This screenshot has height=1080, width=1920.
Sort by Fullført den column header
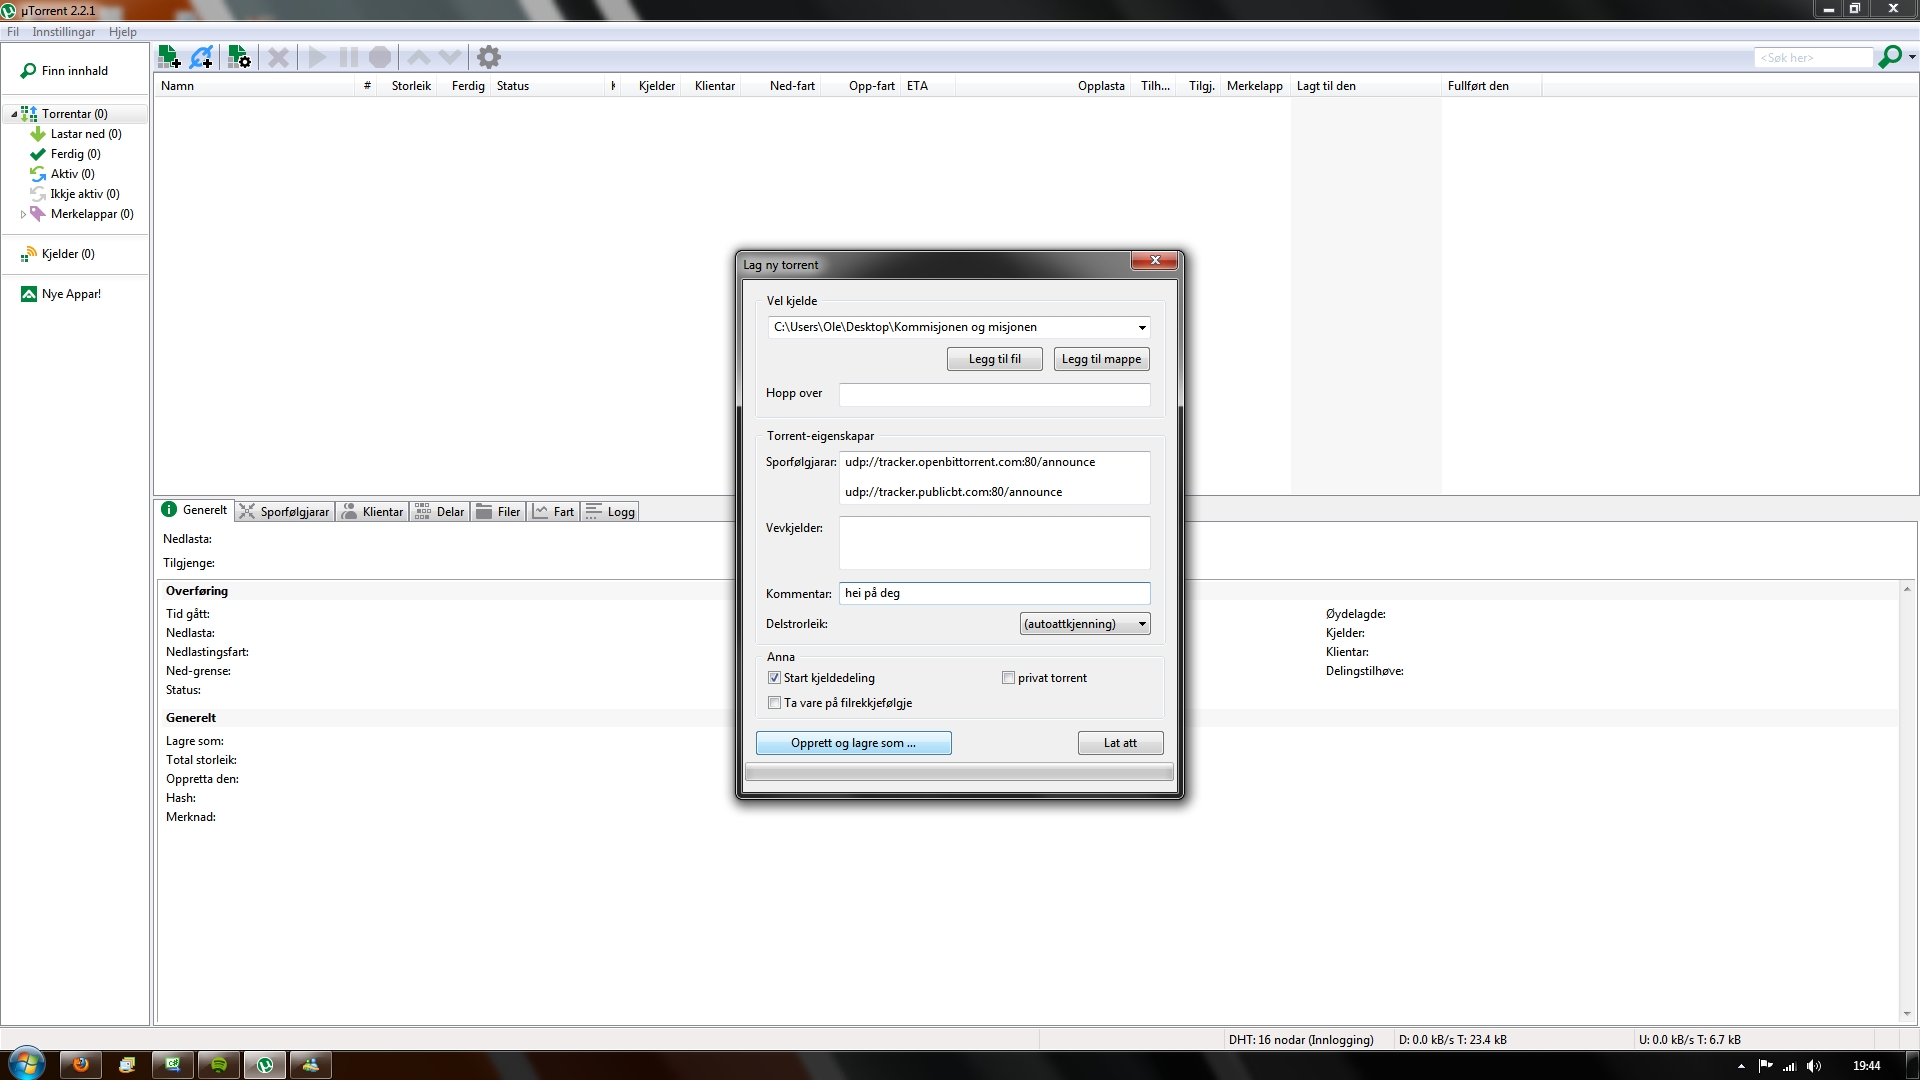click(x=1490, y=86)
